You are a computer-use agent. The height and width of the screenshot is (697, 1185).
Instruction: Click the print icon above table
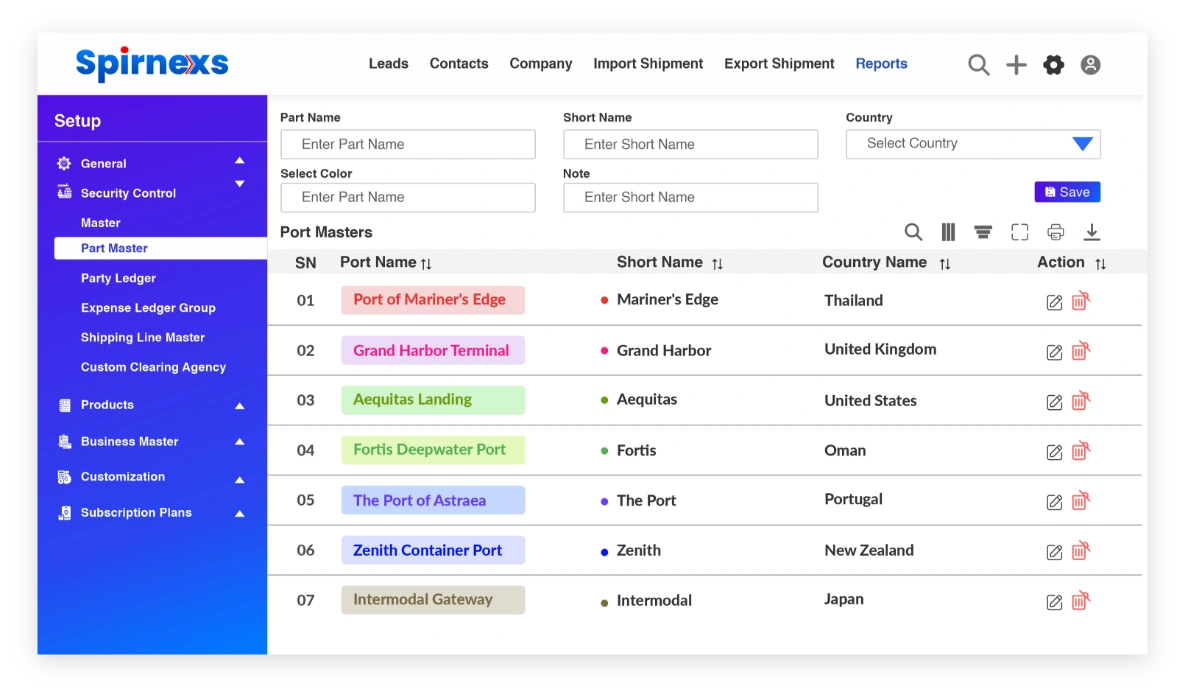pyautogui.click(x=1055, y=232)
